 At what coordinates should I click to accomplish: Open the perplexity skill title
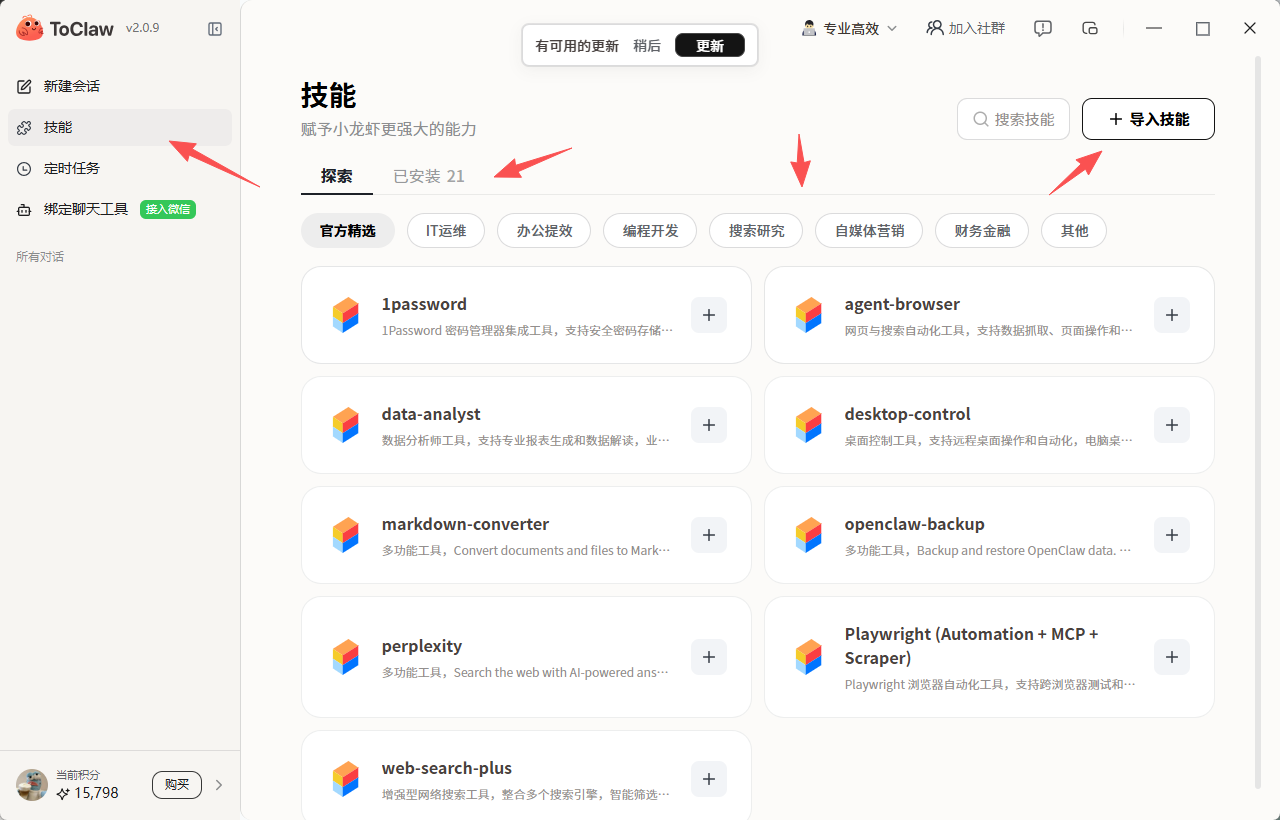pyautogui.click(x=421, y=646)
